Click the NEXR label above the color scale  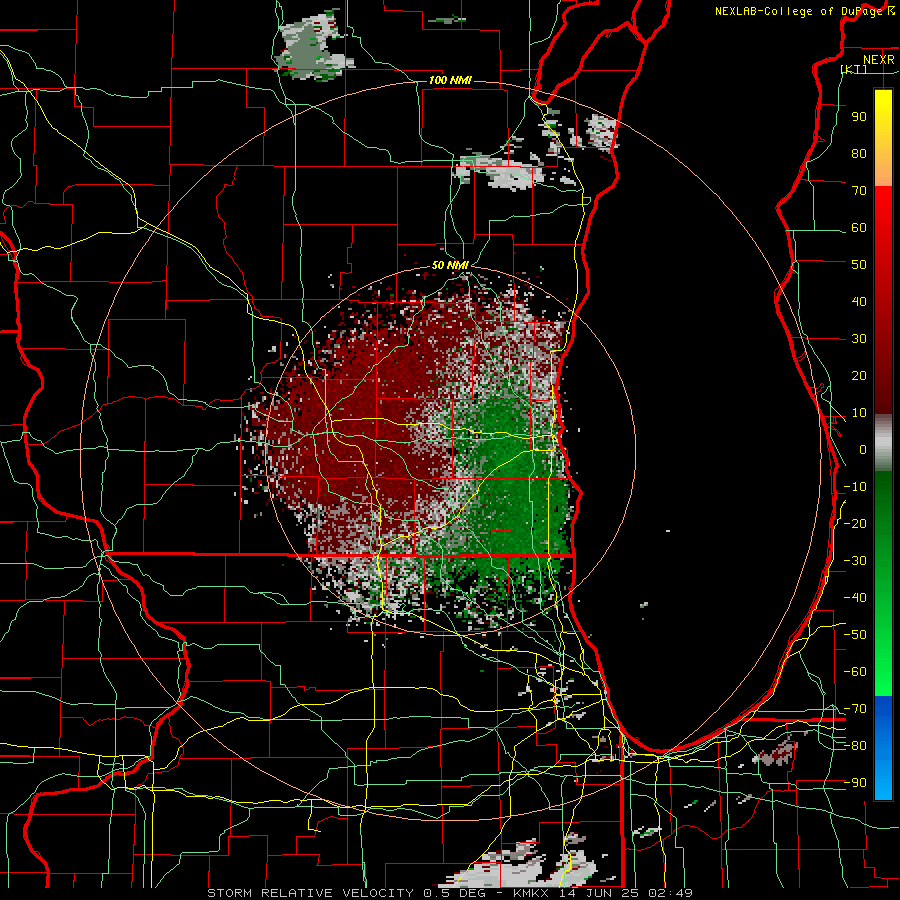pyautogui.click(x=878, y=60)
